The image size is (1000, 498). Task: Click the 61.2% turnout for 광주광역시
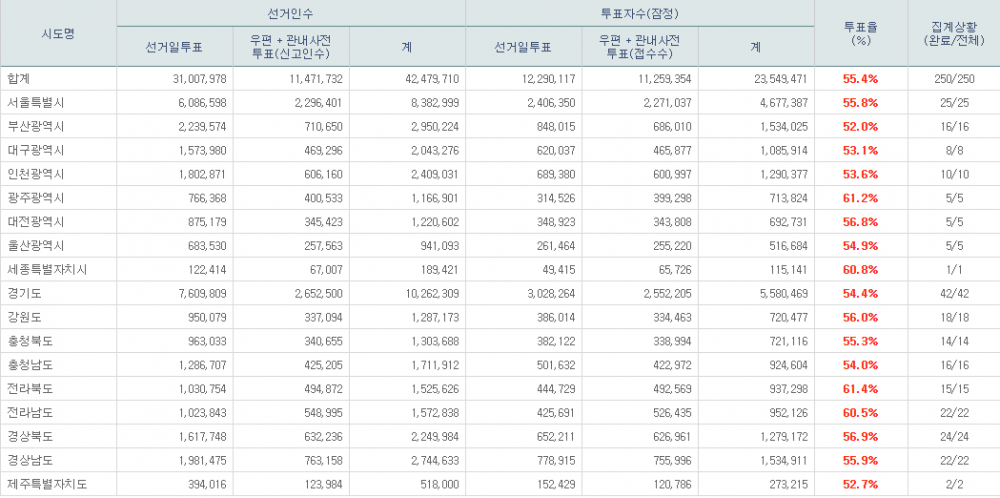(x=862, y=198)
